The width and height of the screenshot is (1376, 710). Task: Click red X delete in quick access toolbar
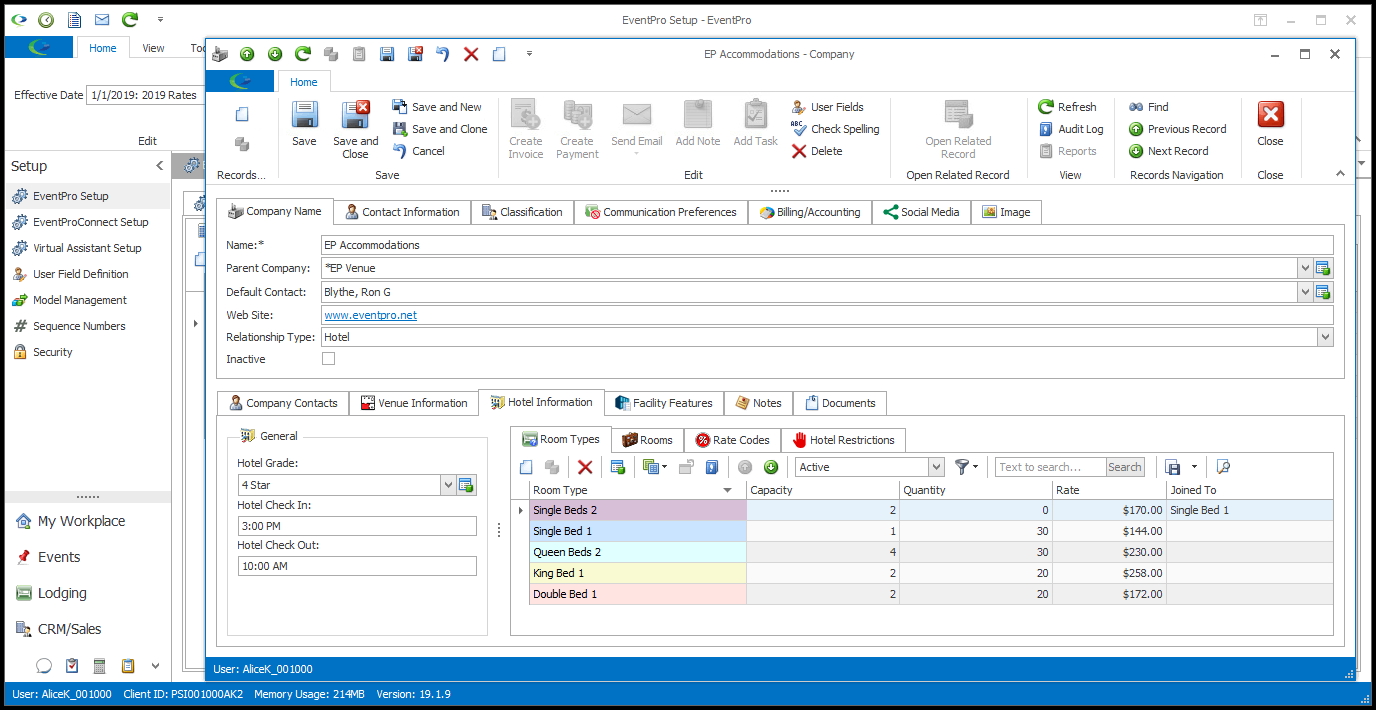(x=471, y=54)
